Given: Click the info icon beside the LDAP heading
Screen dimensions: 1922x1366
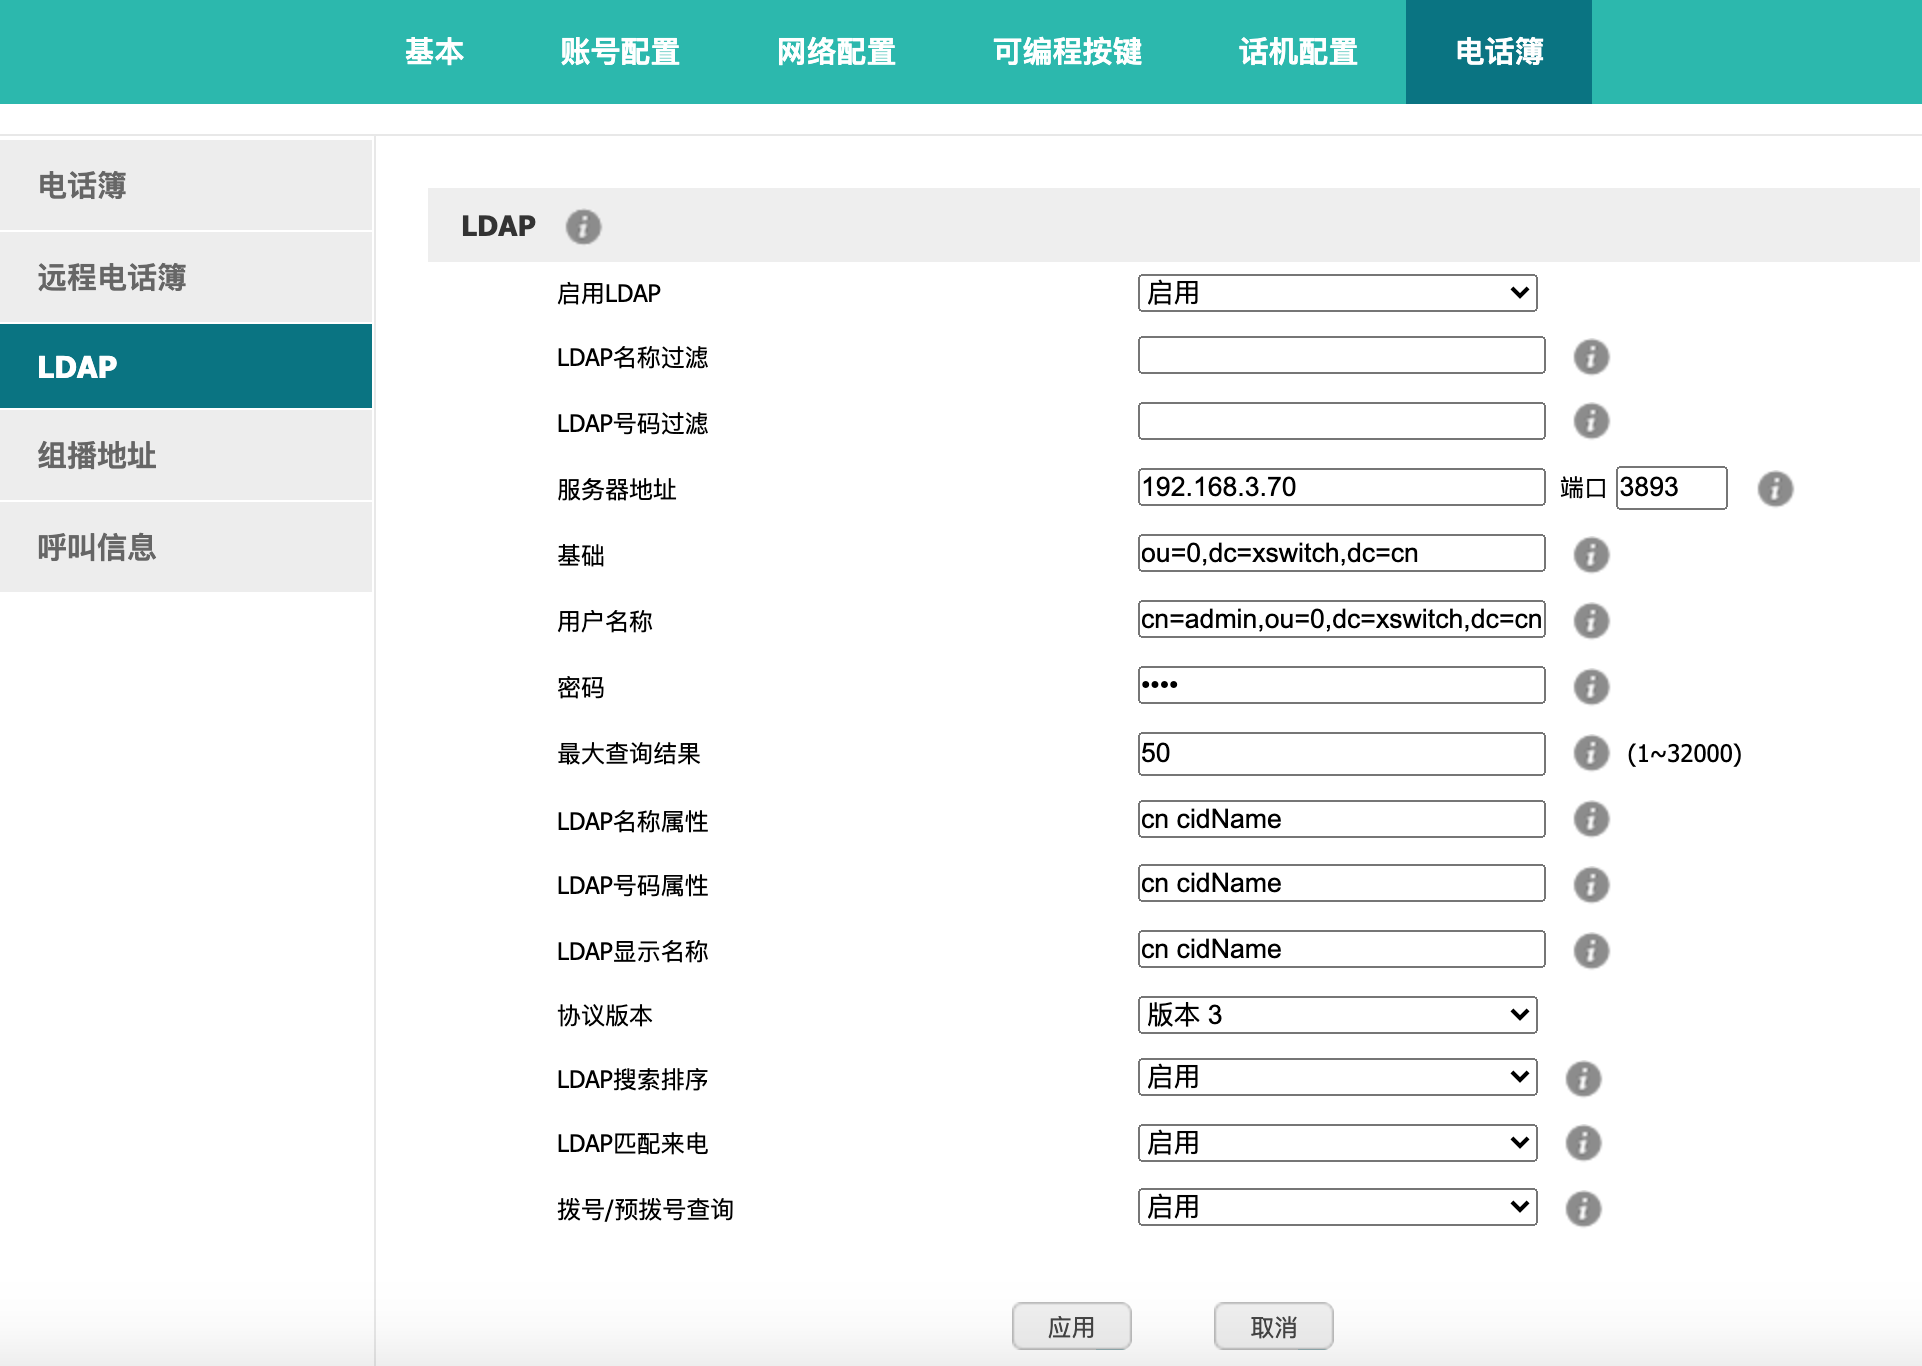Looking at the screenshot, I should [583, 227].
